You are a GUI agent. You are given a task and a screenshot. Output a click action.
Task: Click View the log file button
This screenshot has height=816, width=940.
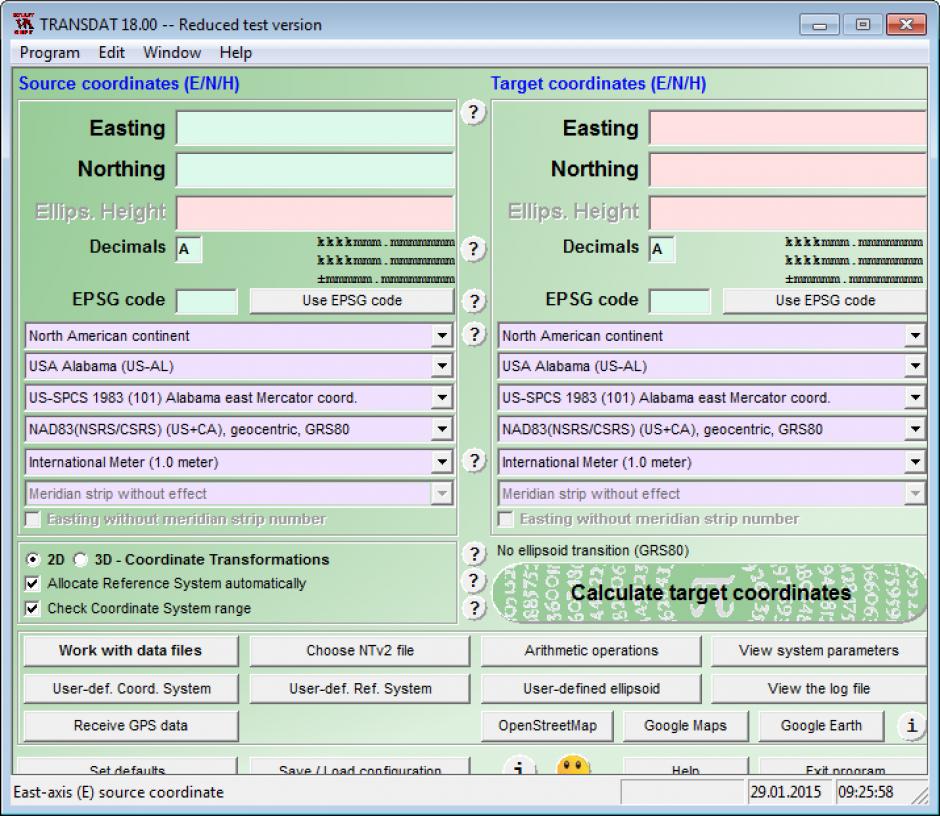tap(819, 688)
